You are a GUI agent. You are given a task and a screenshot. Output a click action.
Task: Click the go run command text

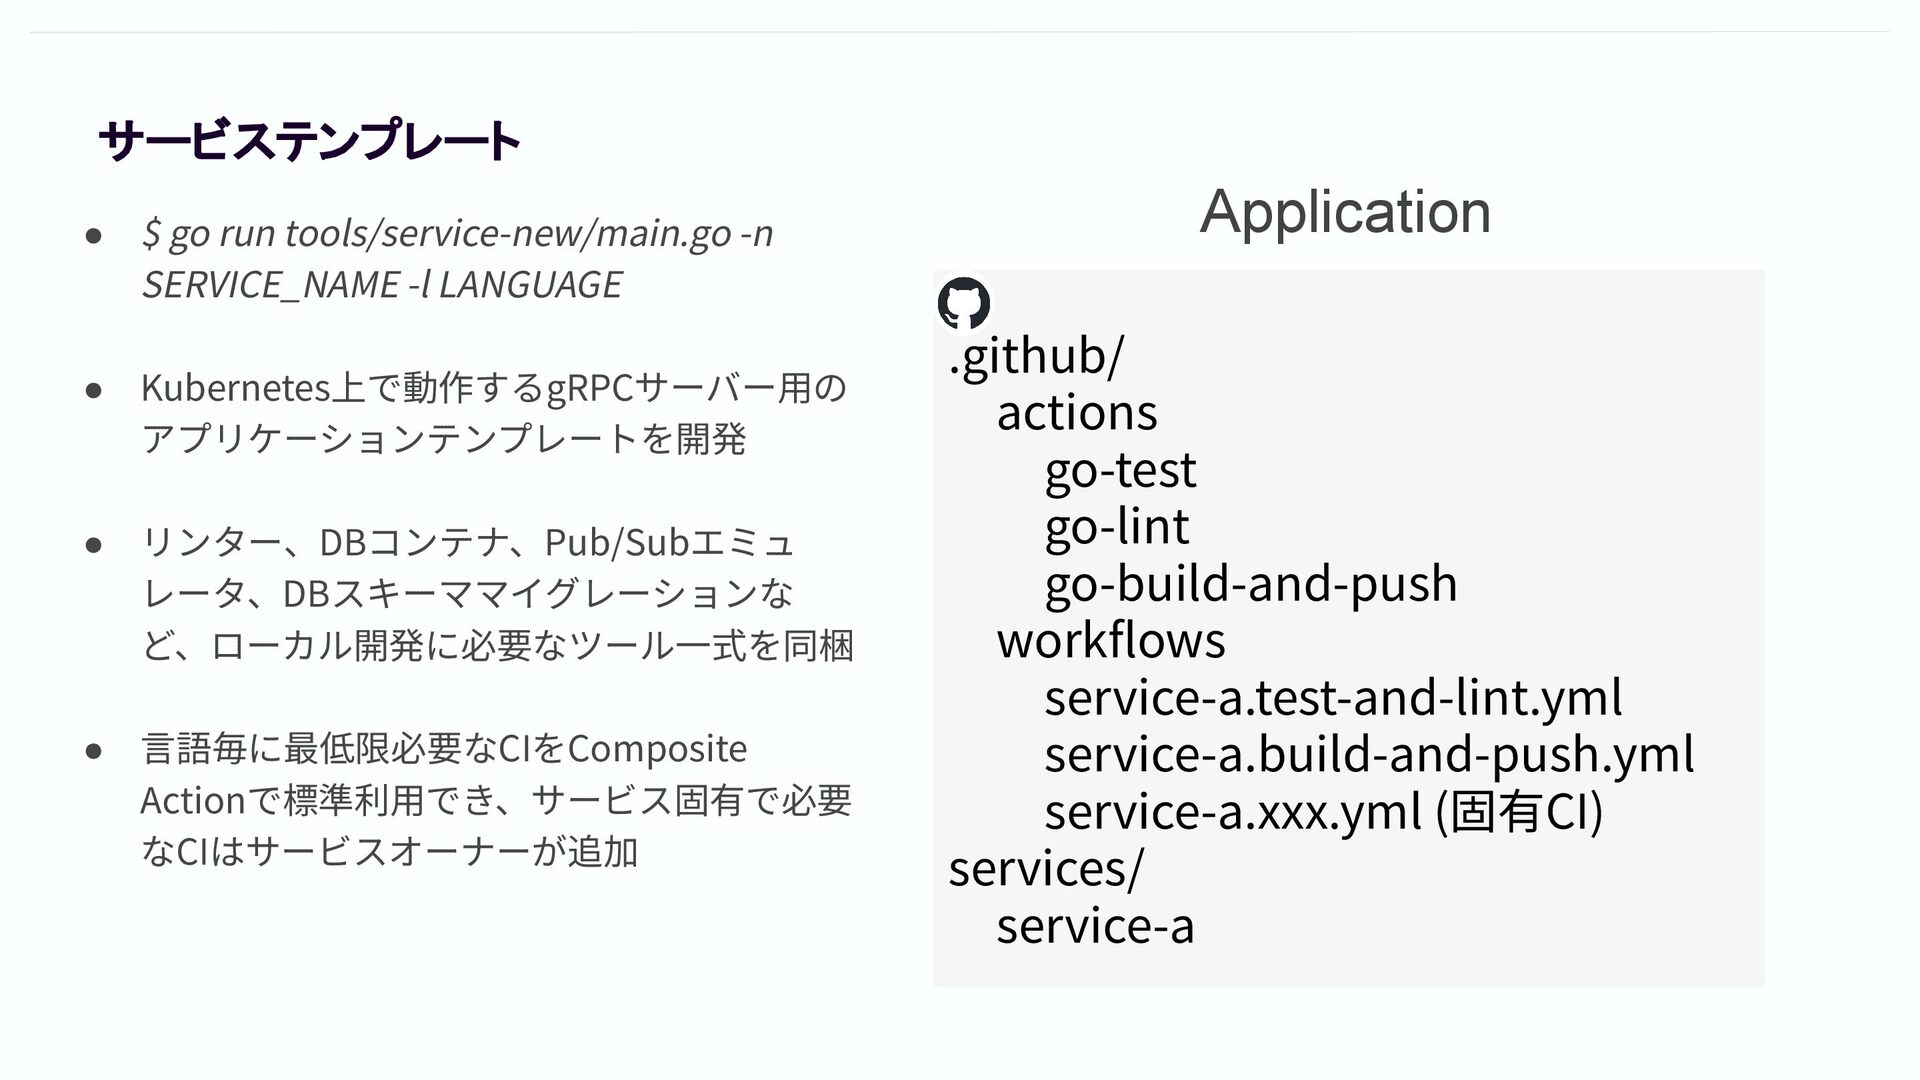457,234
